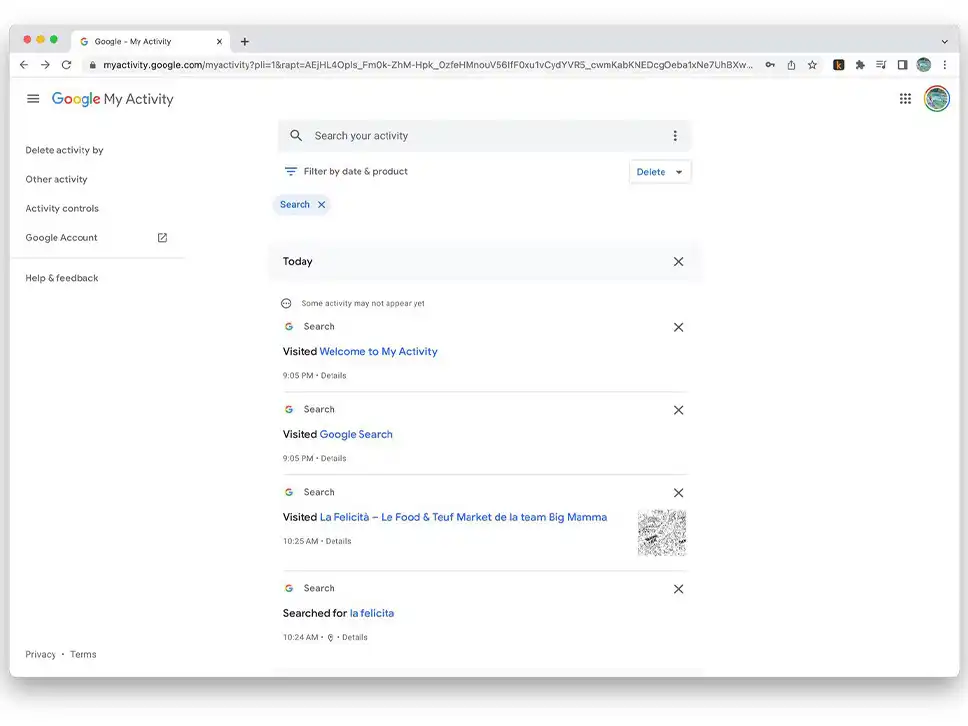Image resolution: width=968 pixels, height=726 pixels.
Task: Open the La Felicità visited link
Action: pos(463,518)
